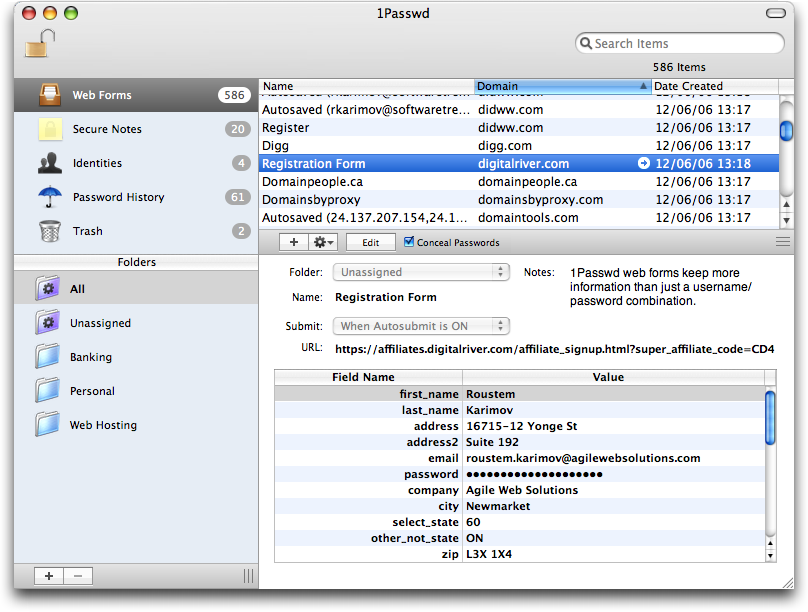Open the Folder dropdown

(422, 272)
